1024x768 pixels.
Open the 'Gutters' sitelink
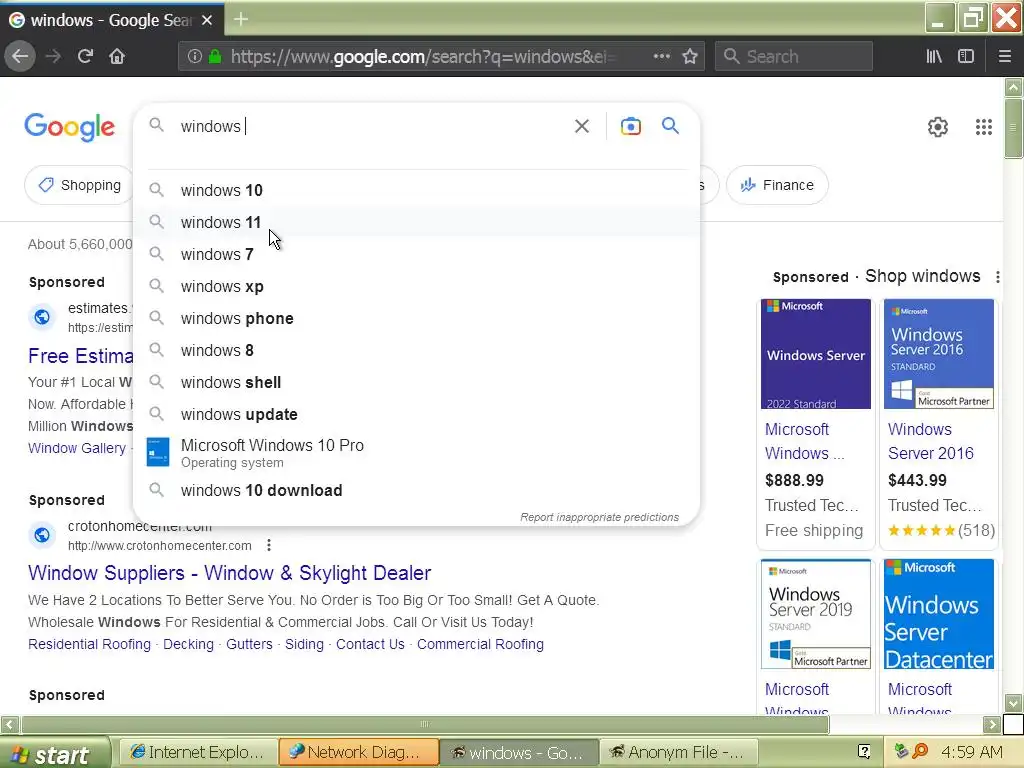(x=249, y=644)
